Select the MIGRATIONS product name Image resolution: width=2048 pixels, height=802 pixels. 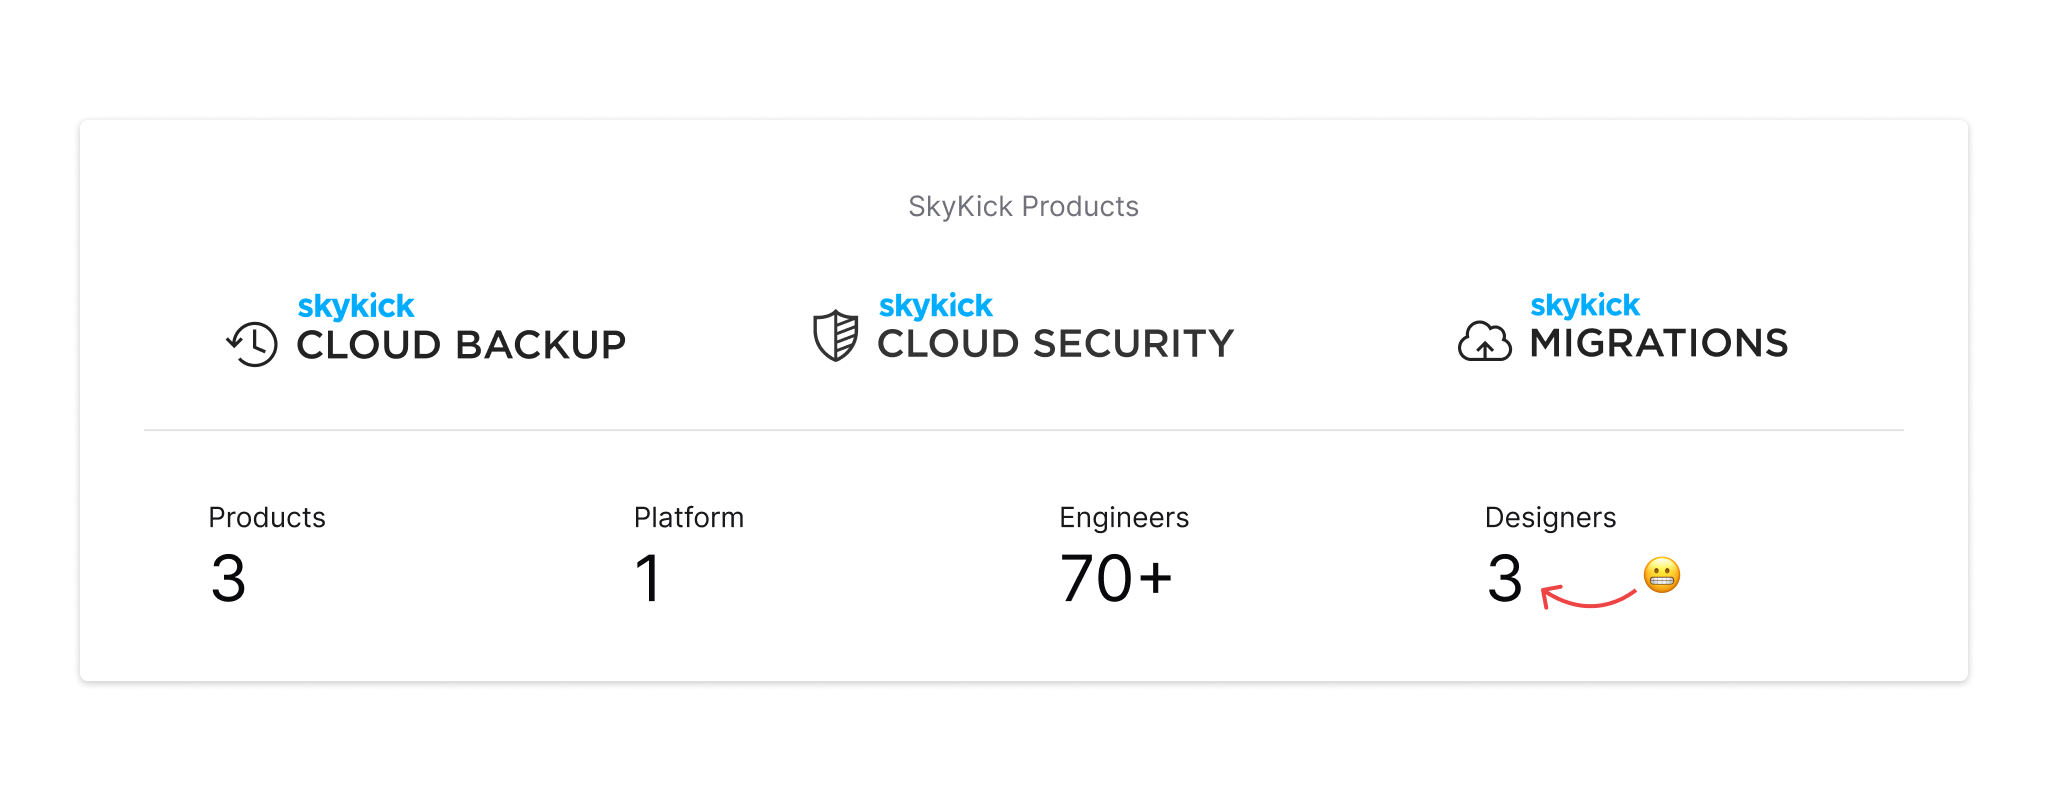coord(1659,344)
